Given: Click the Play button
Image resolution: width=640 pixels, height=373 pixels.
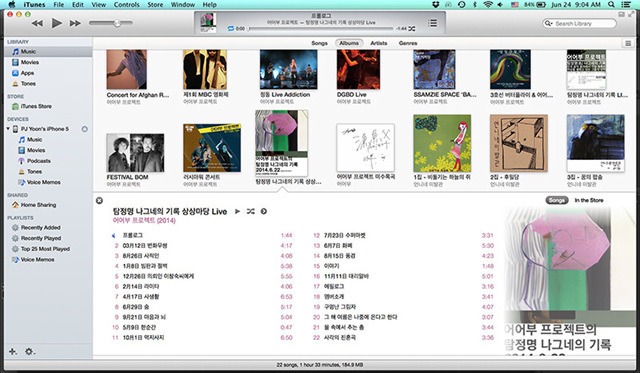Looking at the screenshot, I should [x=57, y=23].
